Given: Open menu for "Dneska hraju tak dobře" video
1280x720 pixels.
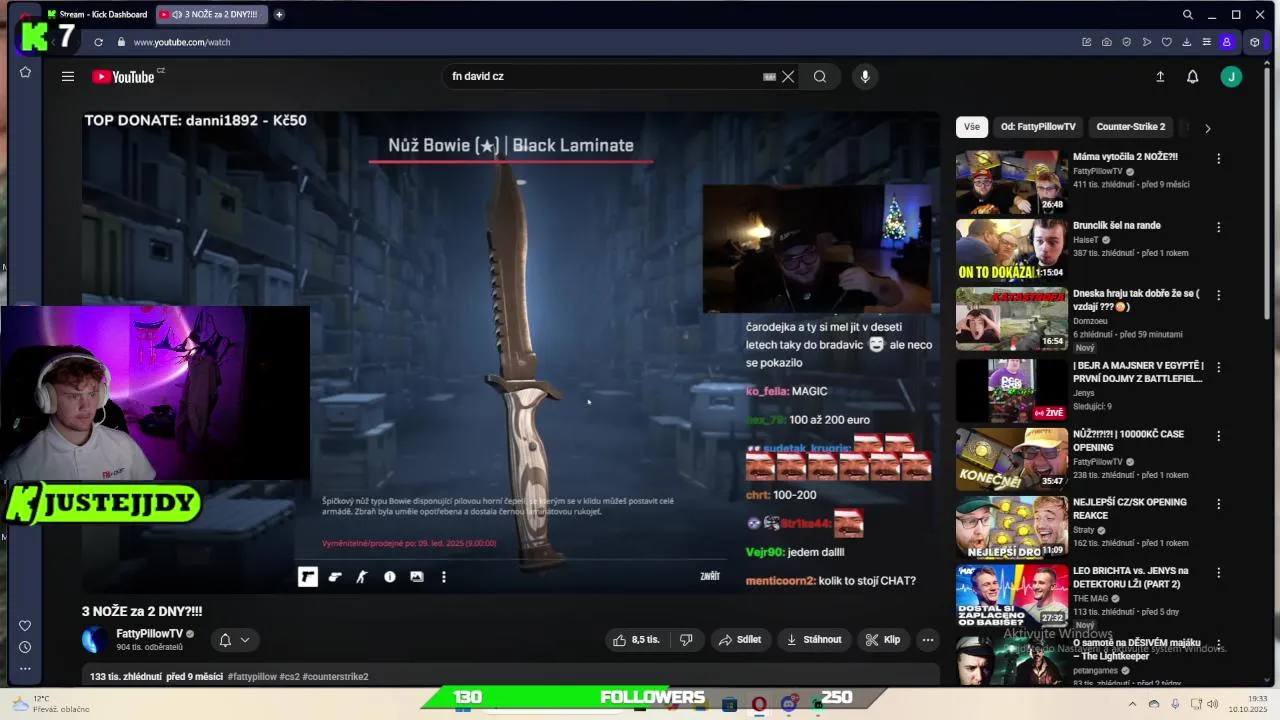Looking at the screenshot, I should 1218,295.
